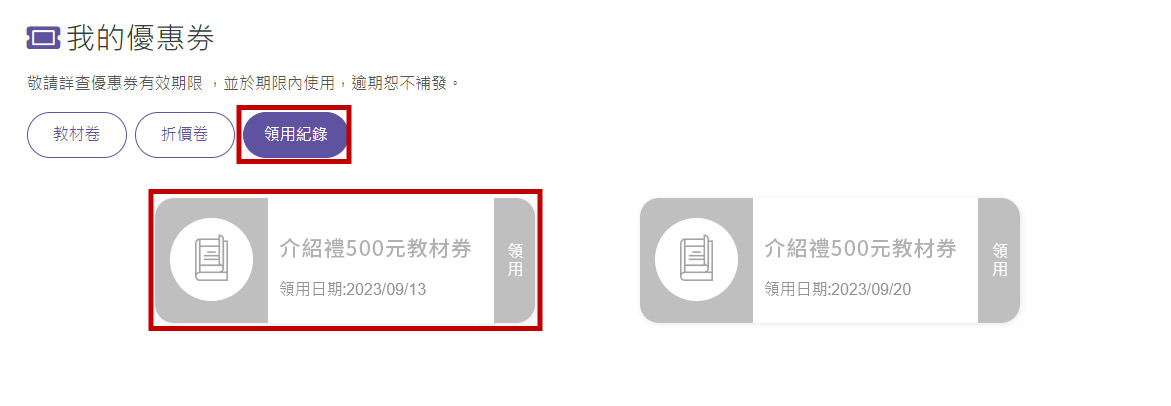This screenshot has height=406, width=1171.
Task: Click the 領用日期:2023/09/20 date text
Action: coord(838,290)
